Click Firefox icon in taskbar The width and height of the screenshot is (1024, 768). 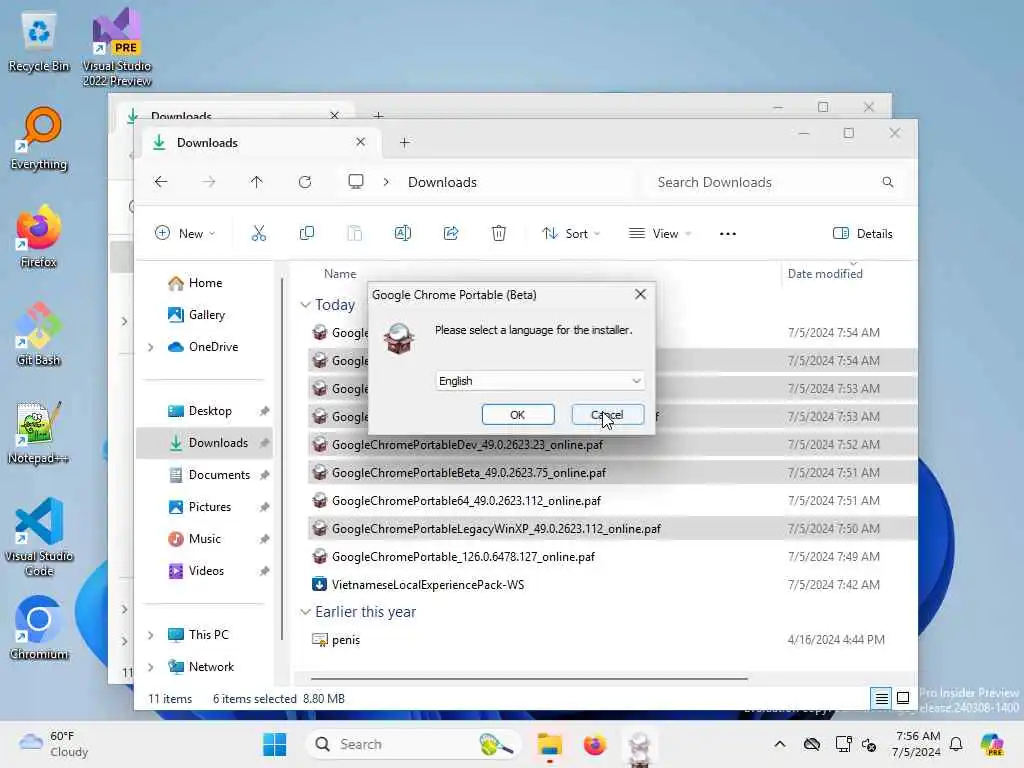(x=594, y=744)
